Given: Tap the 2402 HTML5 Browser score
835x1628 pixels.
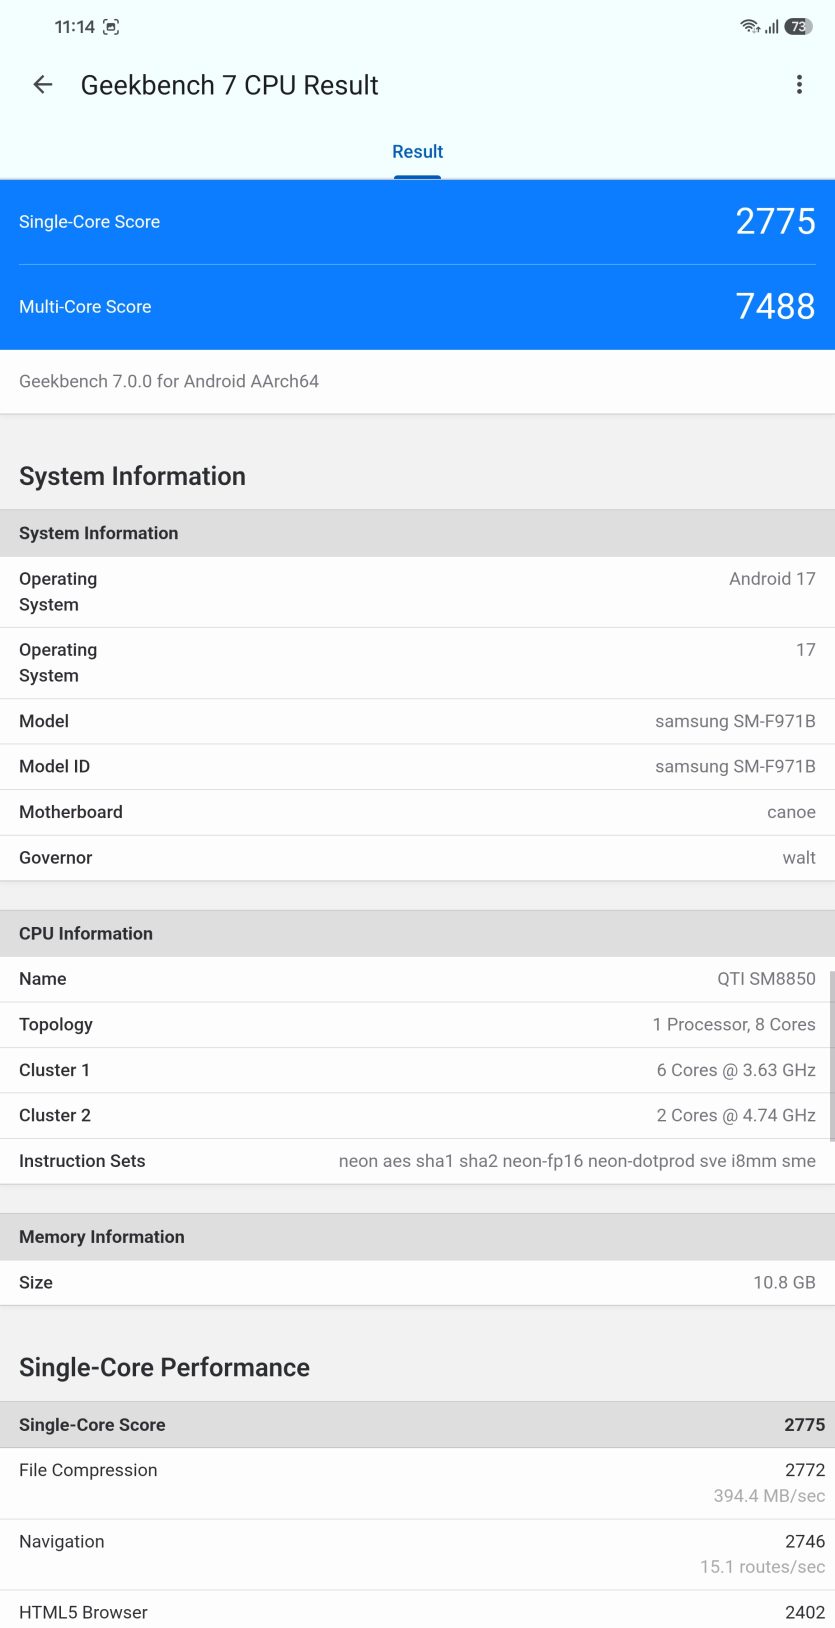Looking at the screenshot, I should pyautogui.click(x=805, y=1612).
